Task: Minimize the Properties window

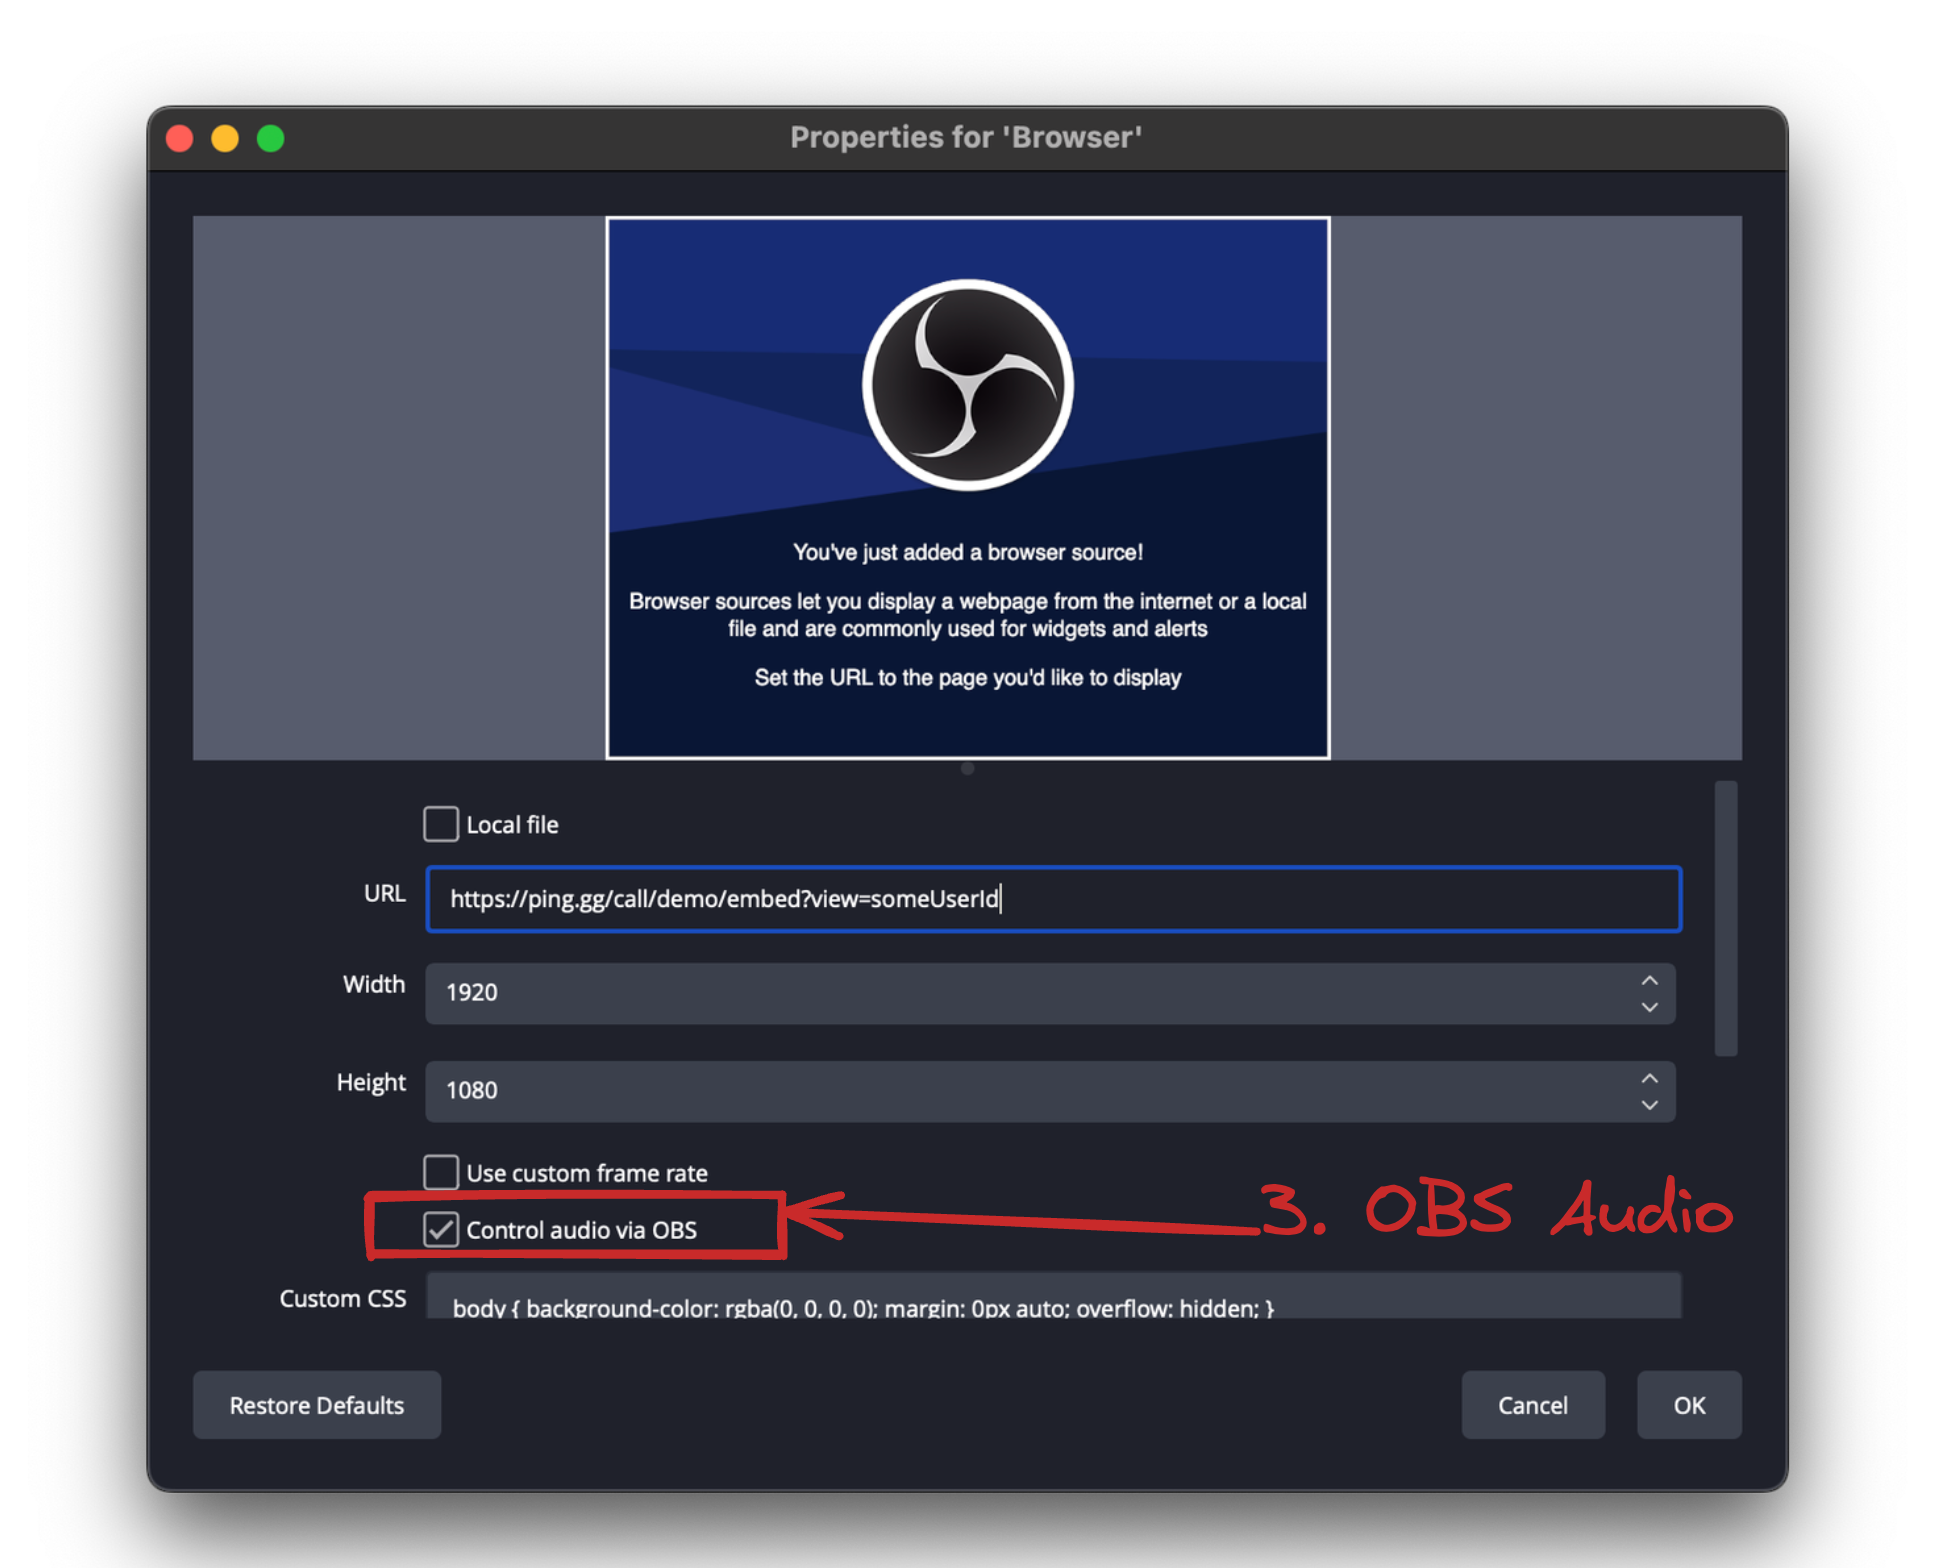Action: pos(225,137)
